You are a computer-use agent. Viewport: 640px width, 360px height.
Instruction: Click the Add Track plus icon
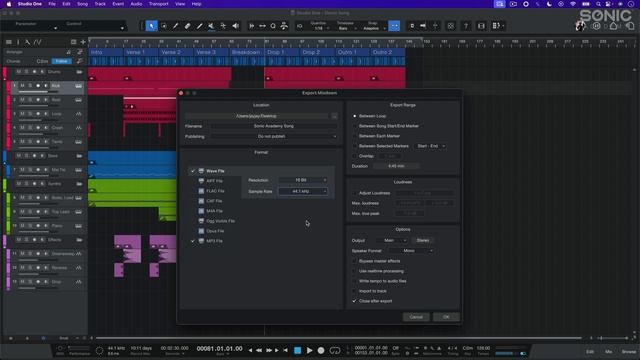point(83,42)
